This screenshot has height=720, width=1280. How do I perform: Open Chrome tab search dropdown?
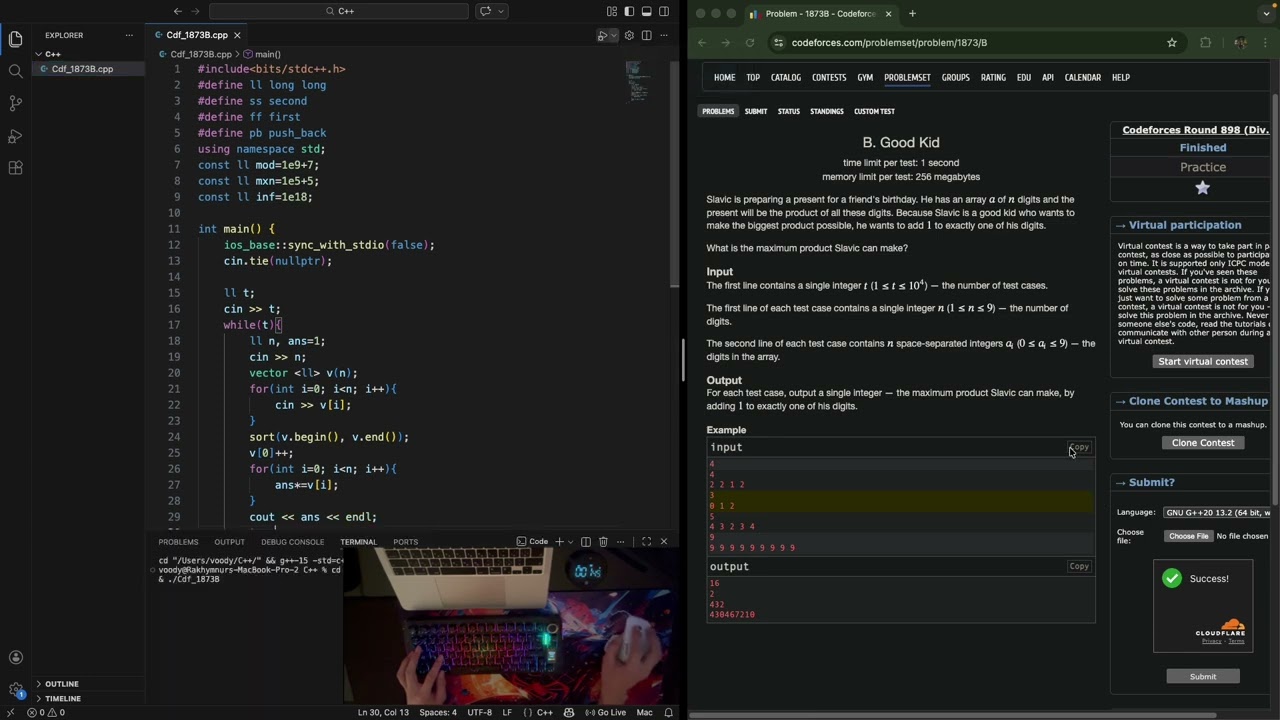tap(1267, 14)
